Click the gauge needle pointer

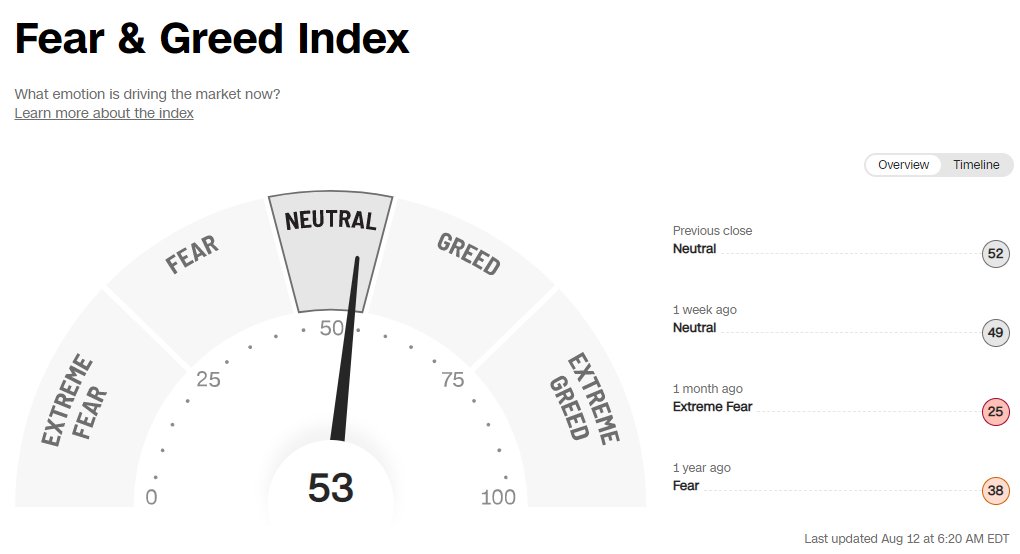[x=346, y=350]
